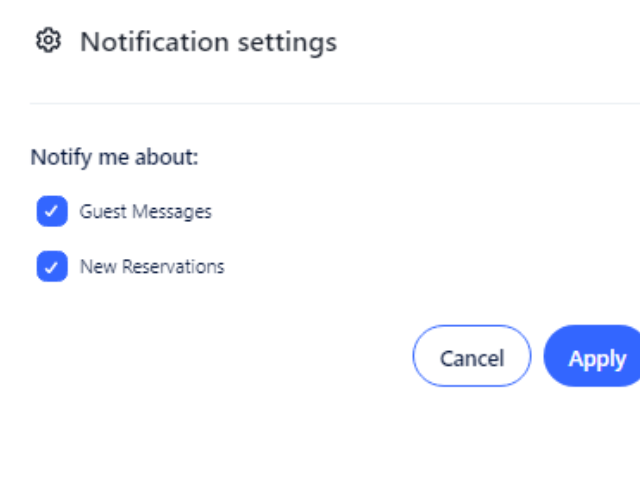The height and width of the screenshot is (480, 640).
Task: Toggle the checkmark next to Guest Messages
Action: (52, 211)
